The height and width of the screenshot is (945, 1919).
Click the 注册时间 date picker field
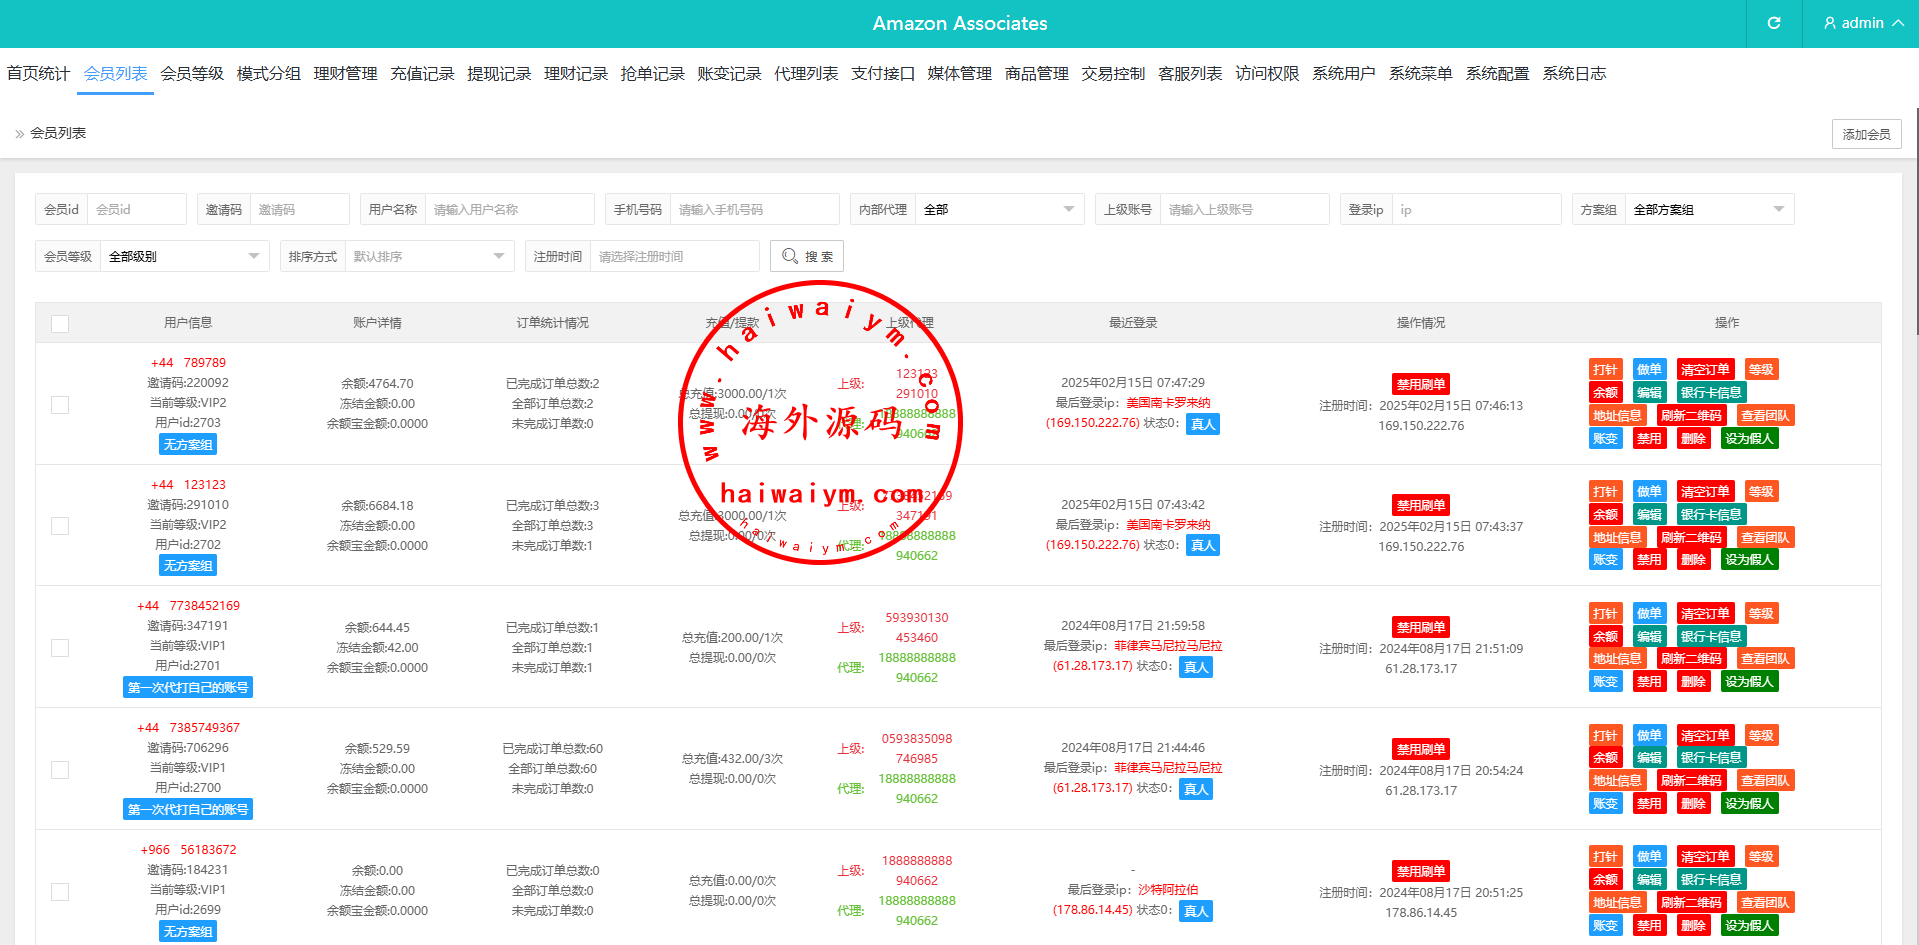click(673, 256)
